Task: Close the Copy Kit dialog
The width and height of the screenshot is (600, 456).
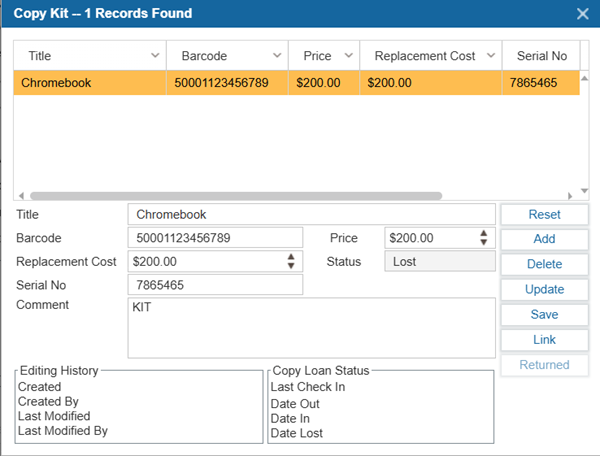Action: (x=583, y=14)
